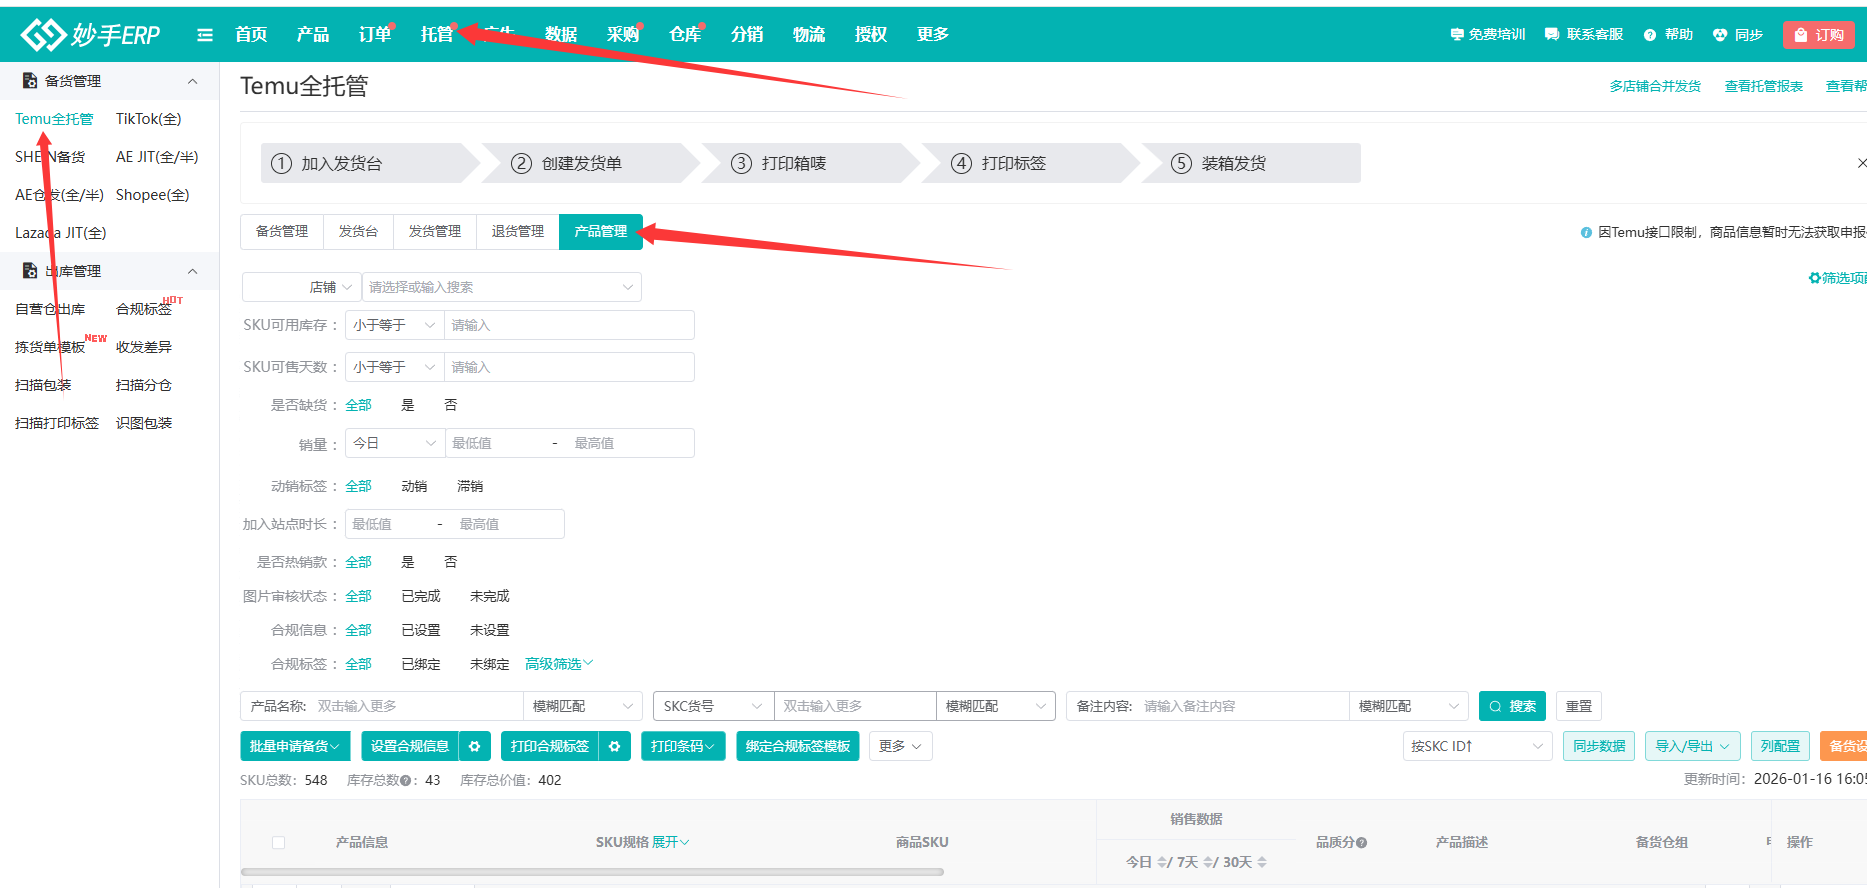
Task: Click the red 订购 button
Action: click(x=1819, y=35)
